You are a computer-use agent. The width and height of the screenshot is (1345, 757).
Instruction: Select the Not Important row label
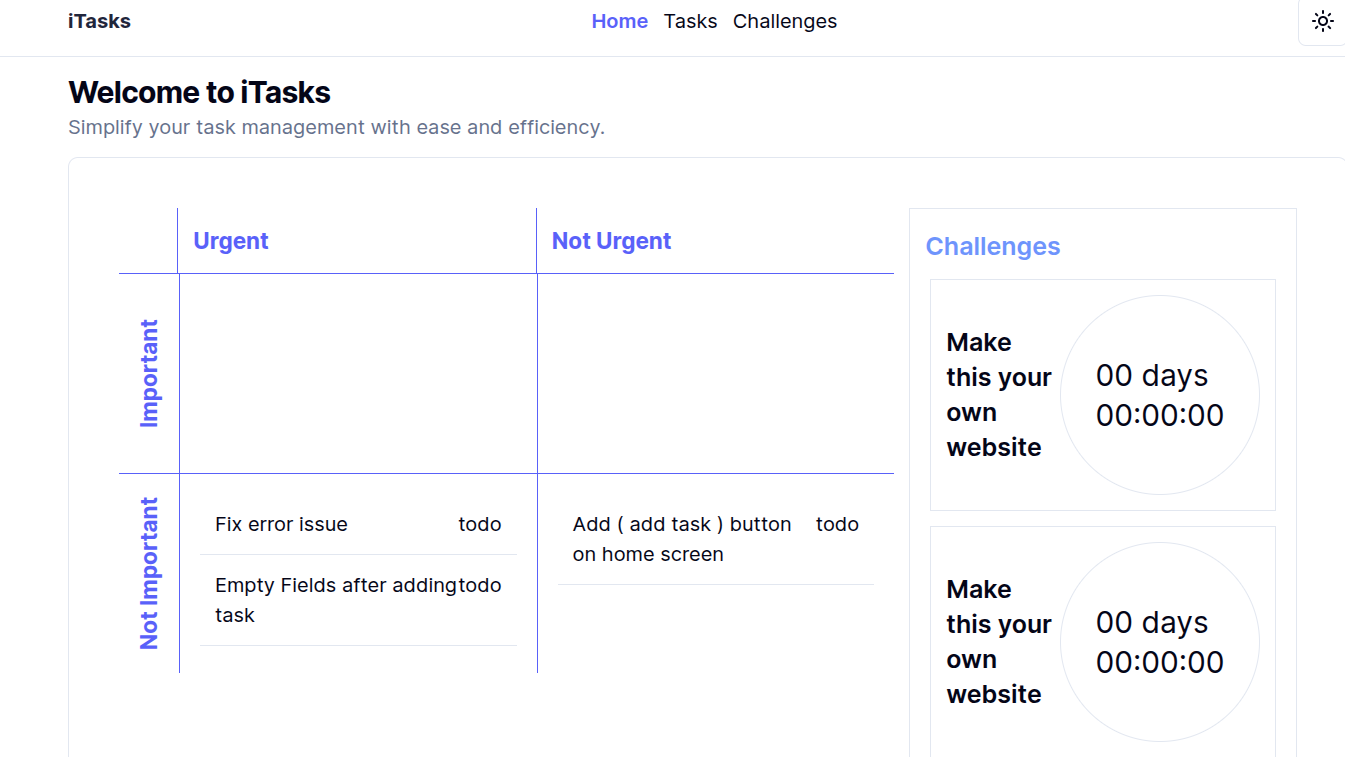pos(149,573)
